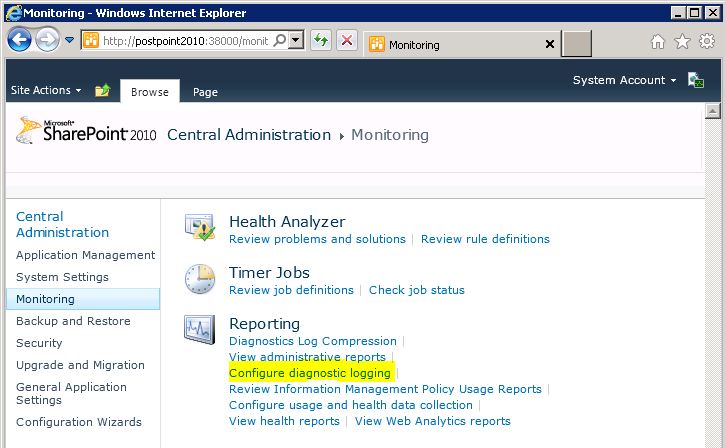Open the browser Home icon
The image size is (725, 448).
coord(658,42)
